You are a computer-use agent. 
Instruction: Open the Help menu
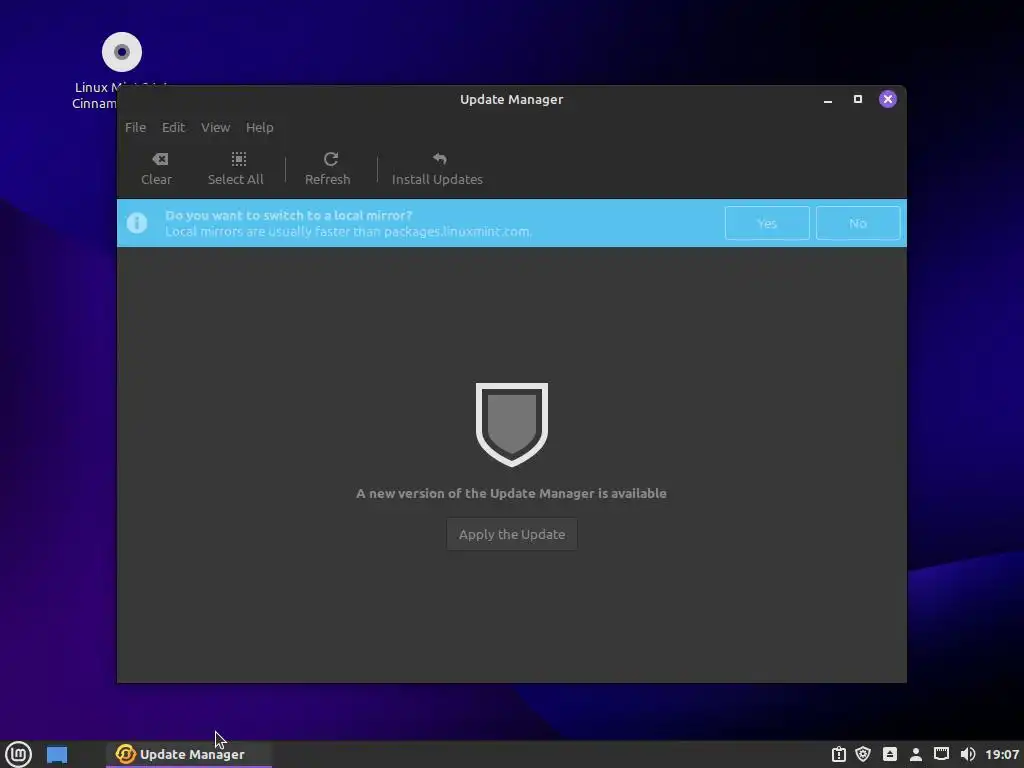[x=260, y=127]
